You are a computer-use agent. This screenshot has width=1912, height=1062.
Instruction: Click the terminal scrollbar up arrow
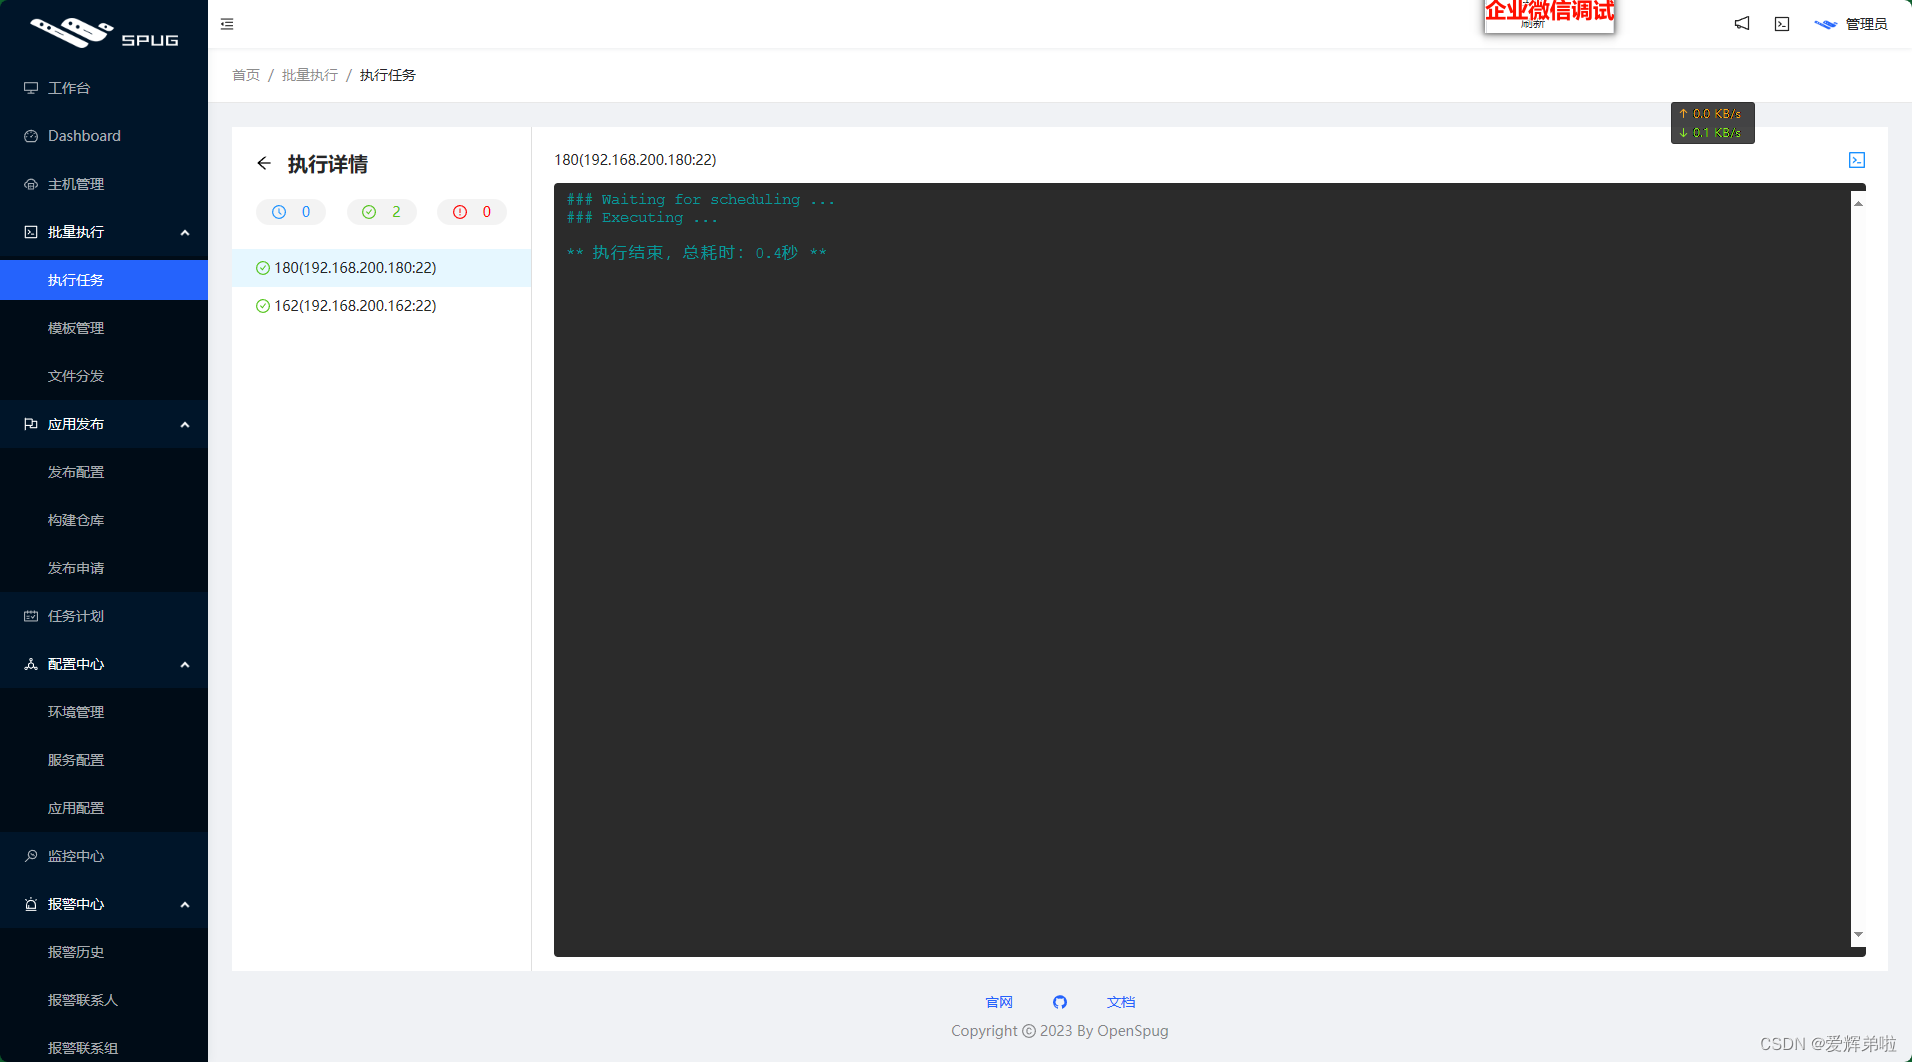1858,203
